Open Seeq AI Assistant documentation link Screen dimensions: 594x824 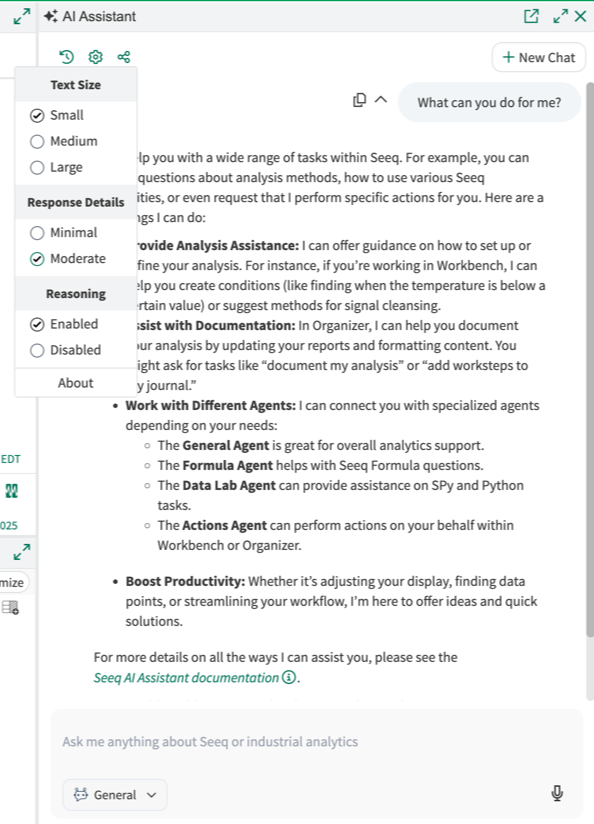tap(186, 677)
